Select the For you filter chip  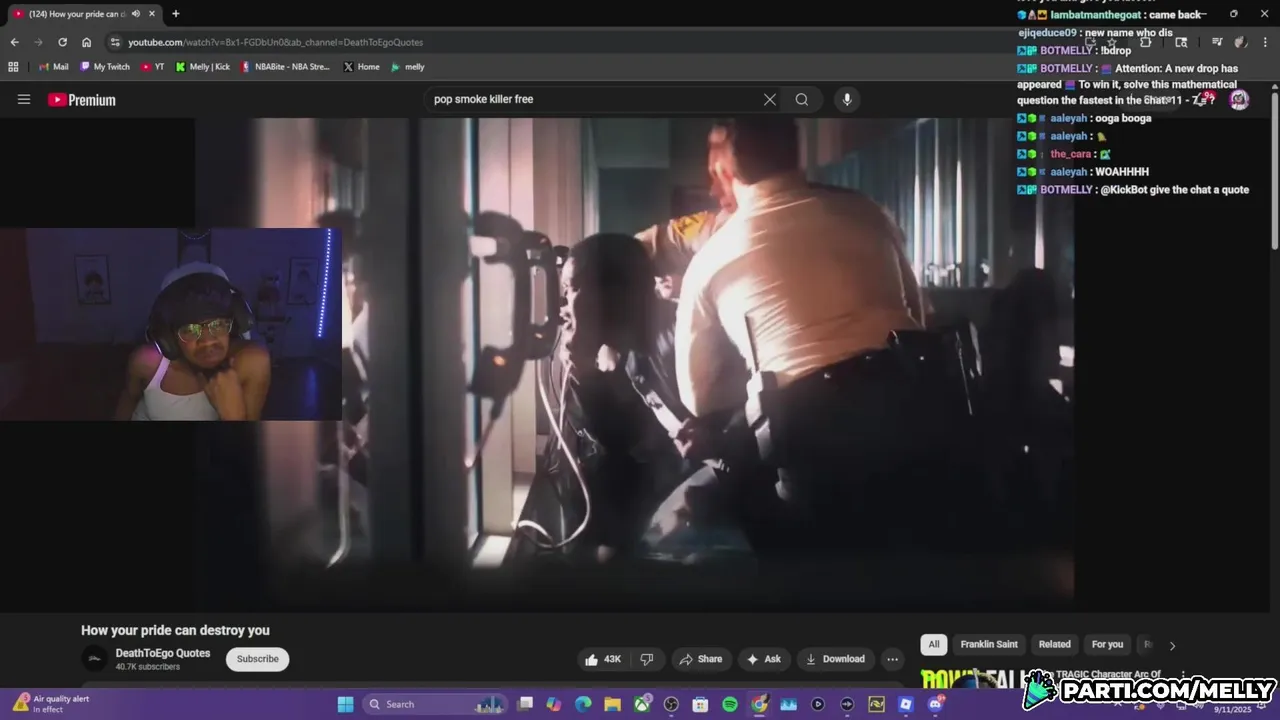[x=1107, y=645]
